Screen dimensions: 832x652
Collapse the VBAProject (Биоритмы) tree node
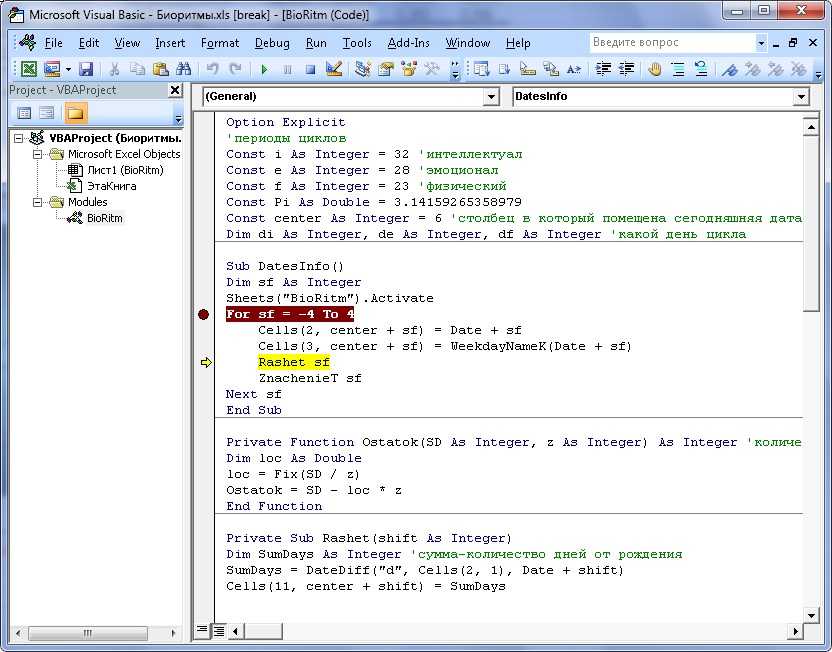click(x=19, y=138)
